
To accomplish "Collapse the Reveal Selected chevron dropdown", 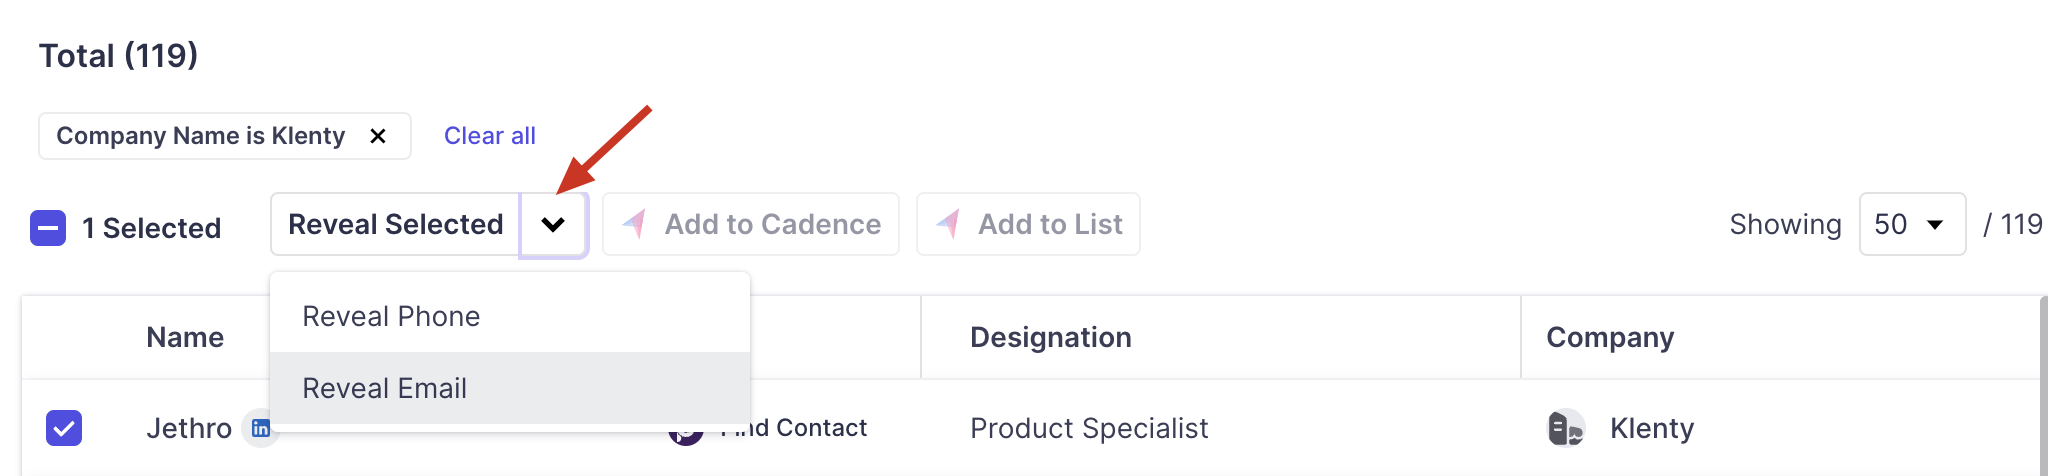I will pos(553,224).
